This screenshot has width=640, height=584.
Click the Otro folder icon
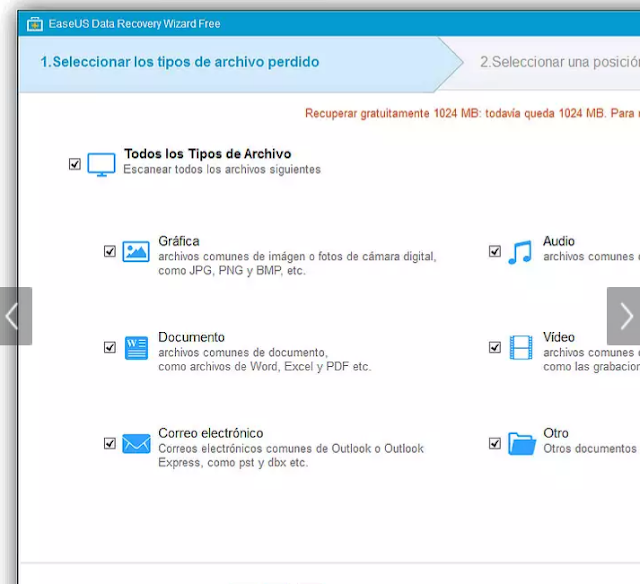[522, 444]
